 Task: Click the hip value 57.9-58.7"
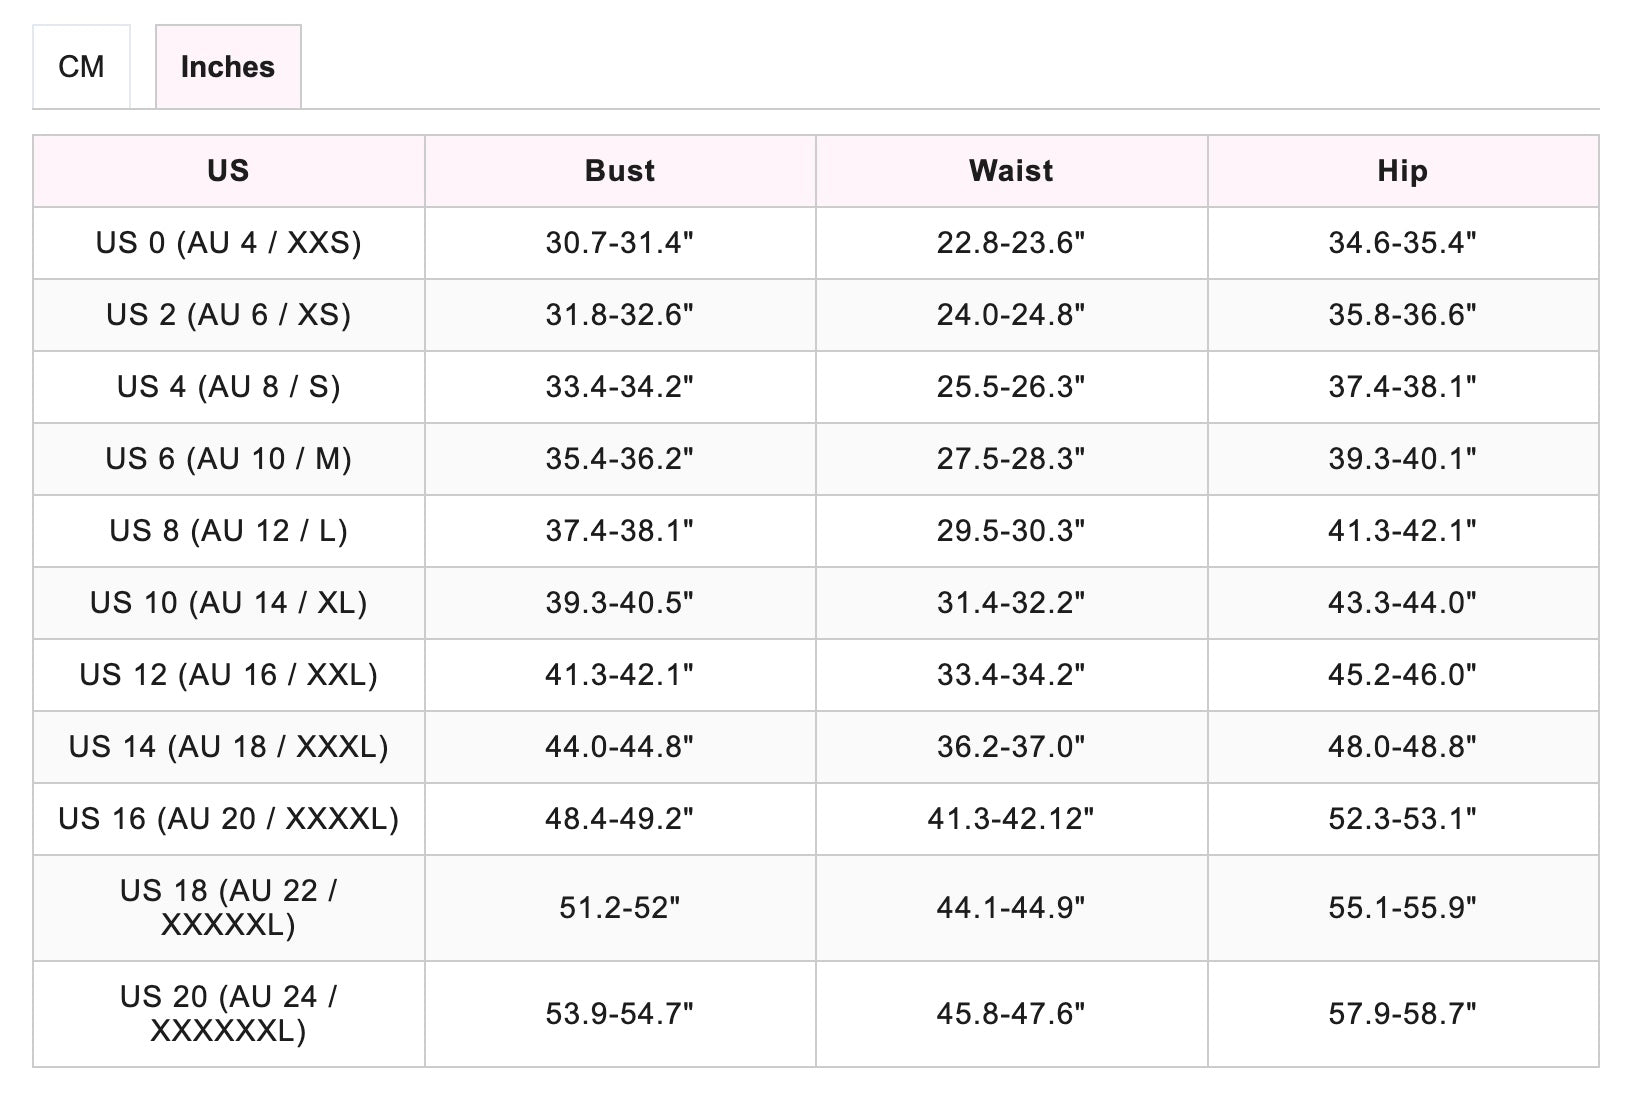click(x=1402, y=1014)
